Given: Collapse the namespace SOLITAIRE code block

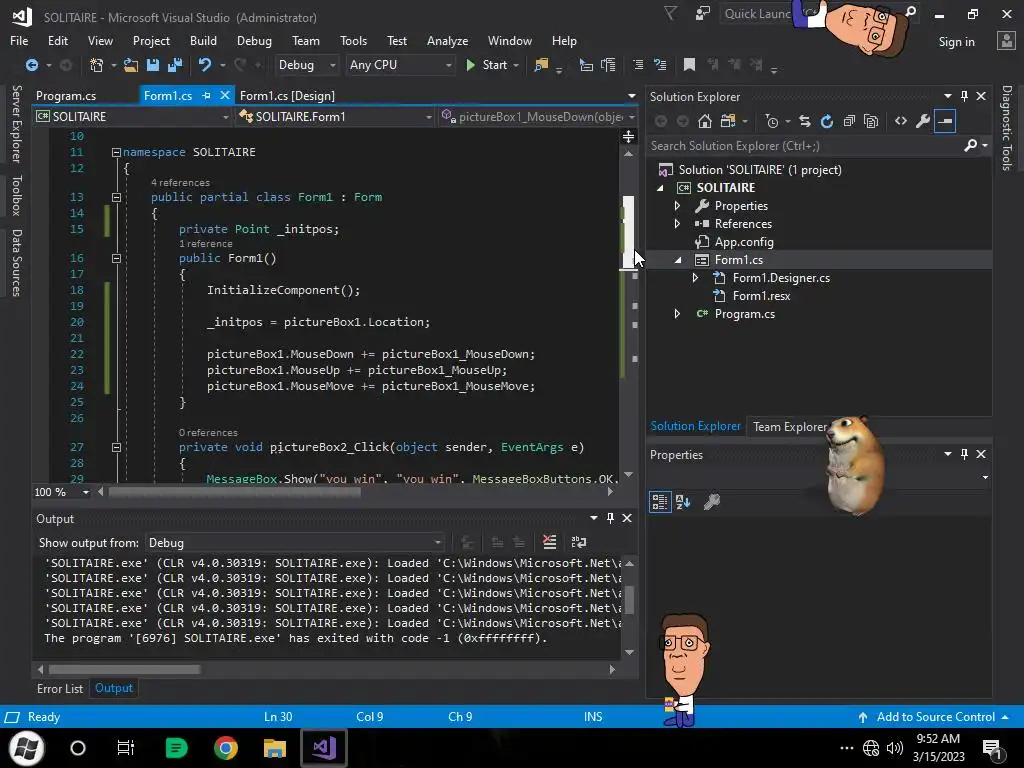Looking at the screenshot, I should [x=116, y=152].
